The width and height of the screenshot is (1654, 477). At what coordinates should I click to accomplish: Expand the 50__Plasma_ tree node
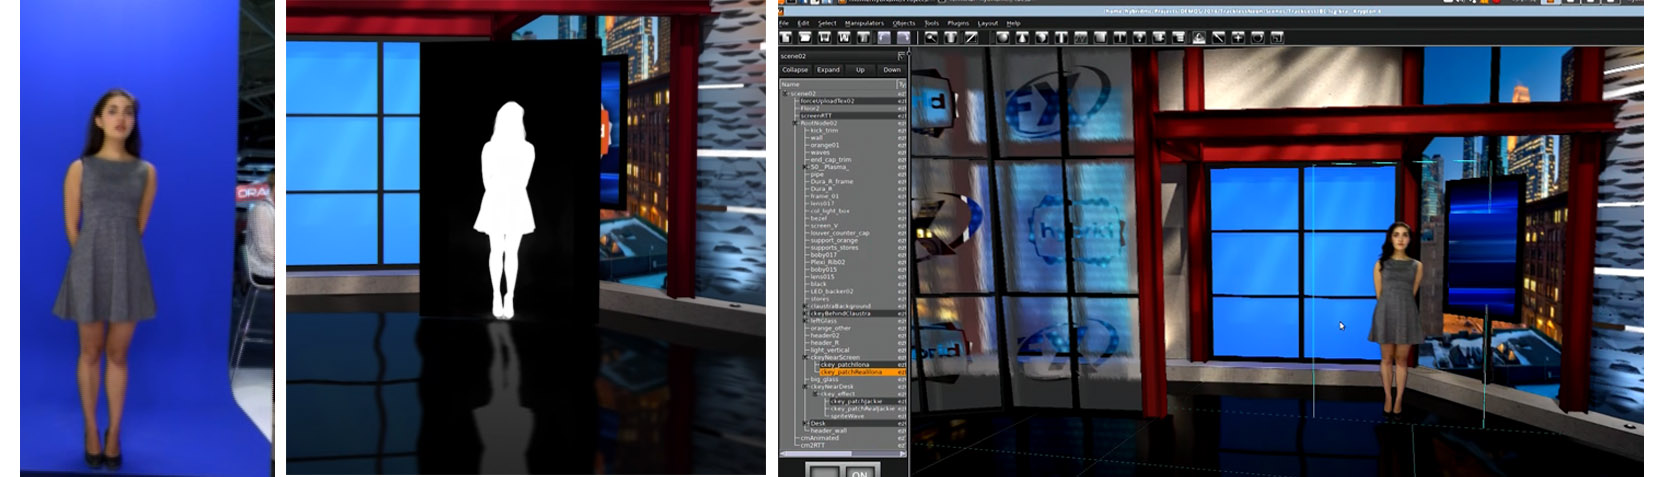(805, 167)
